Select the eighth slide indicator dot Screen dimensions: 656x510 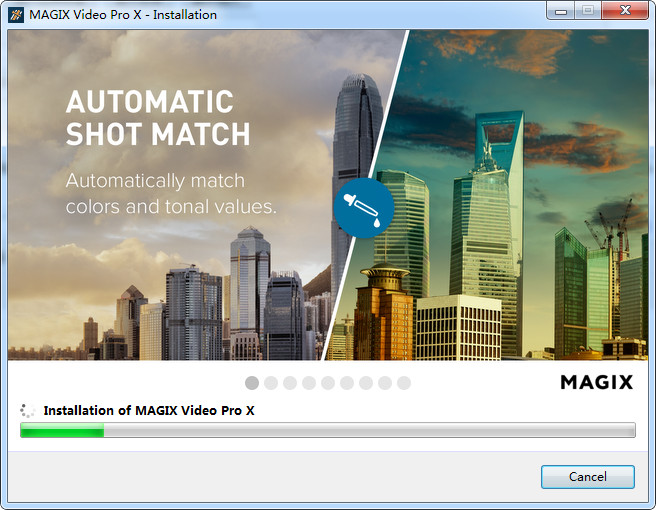click(x=385, y=382)
